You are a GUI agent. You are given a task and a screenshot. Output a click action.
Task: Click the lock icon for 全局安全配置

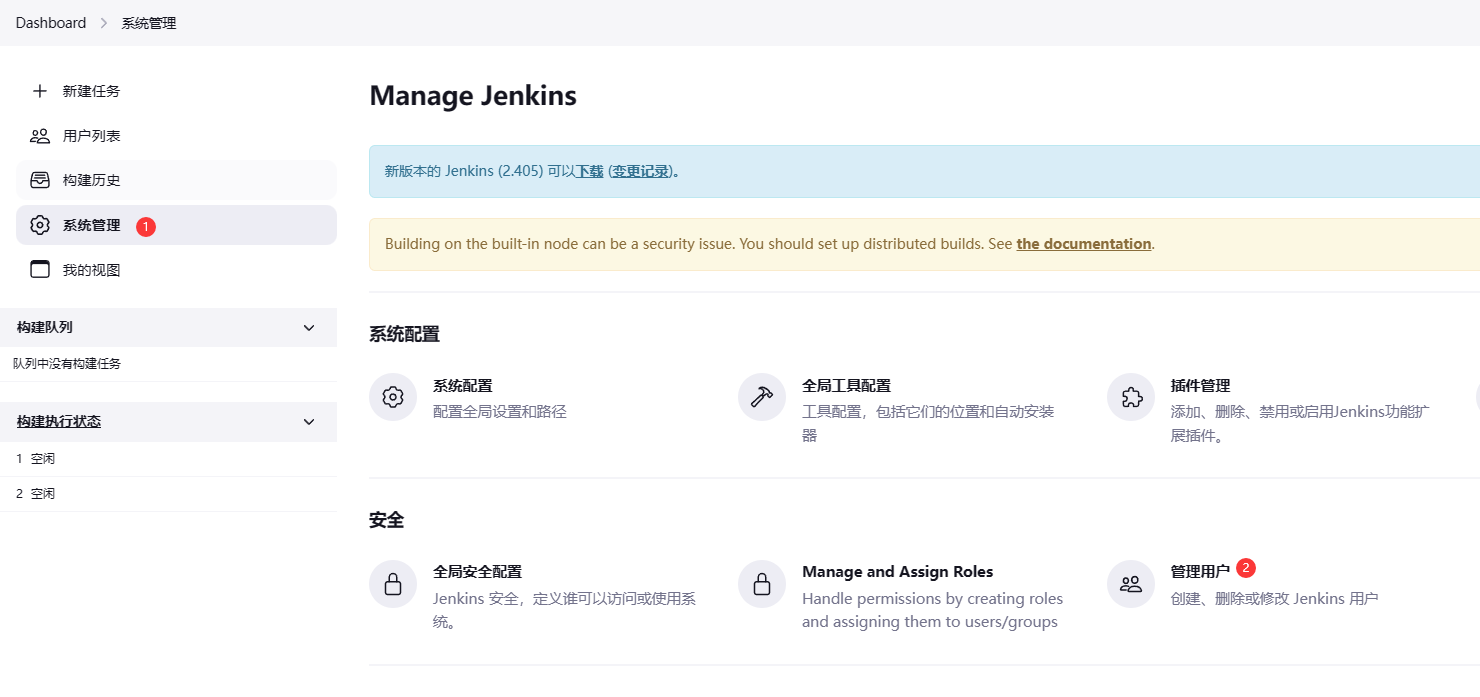(x=393, y=584)
